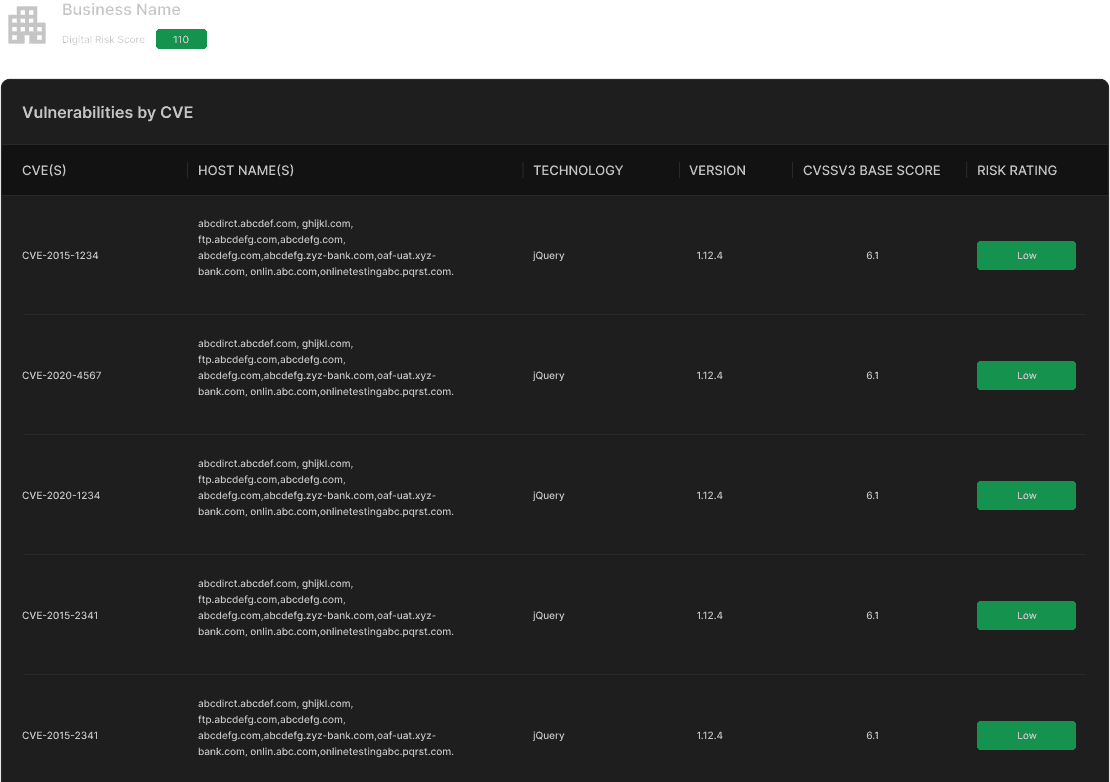Select the CVE-2020-1234 entry

tap(61, 495)
